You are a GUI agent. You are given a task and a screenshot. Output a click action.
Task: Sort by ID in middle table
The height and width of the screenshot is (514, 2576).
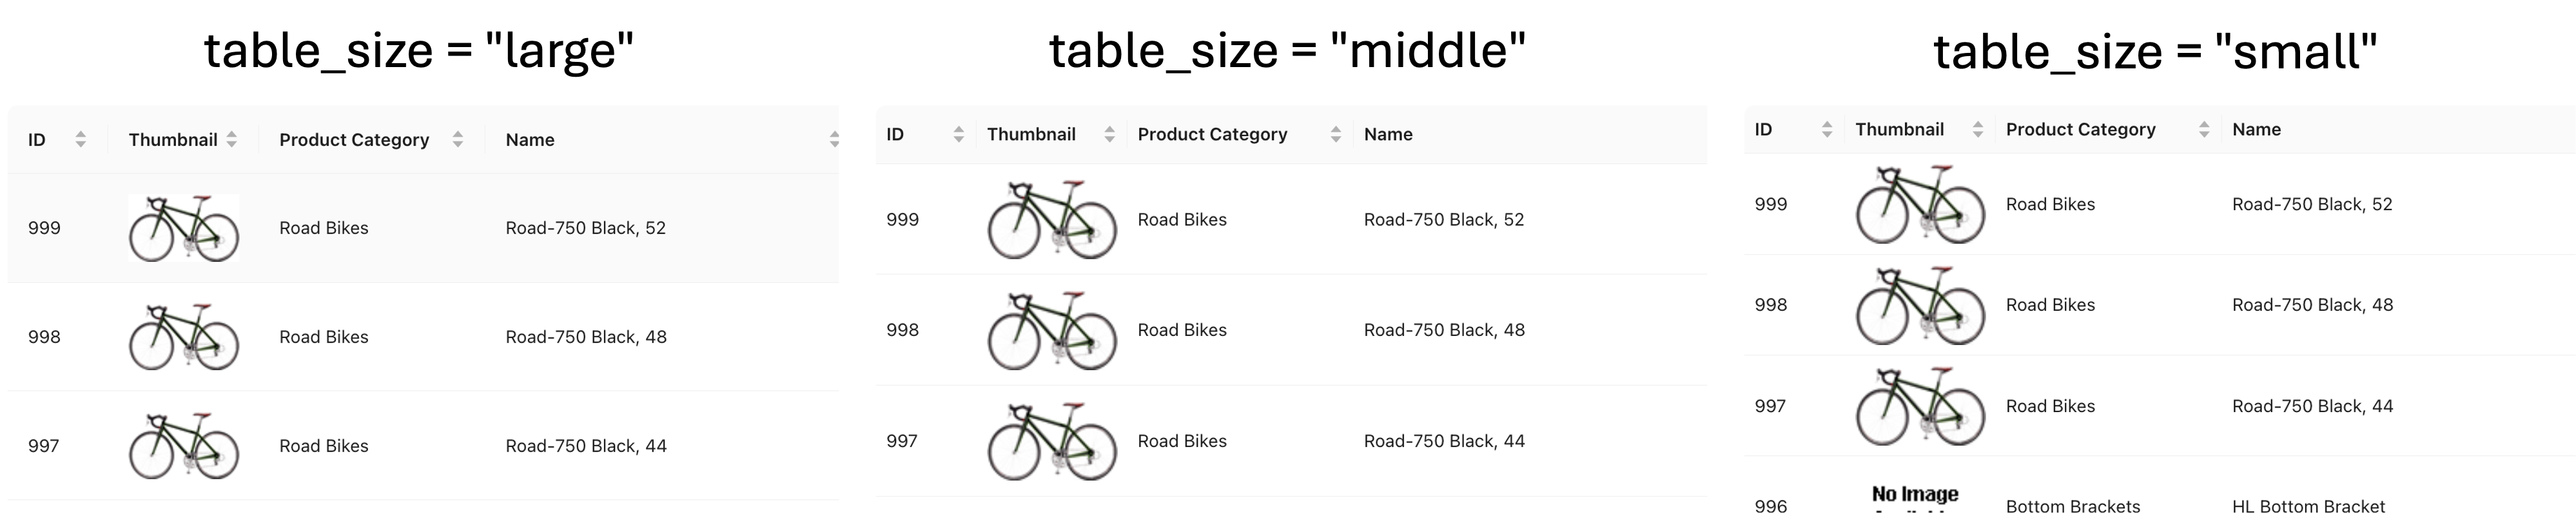pyautogui.click(x=958, y=134)
